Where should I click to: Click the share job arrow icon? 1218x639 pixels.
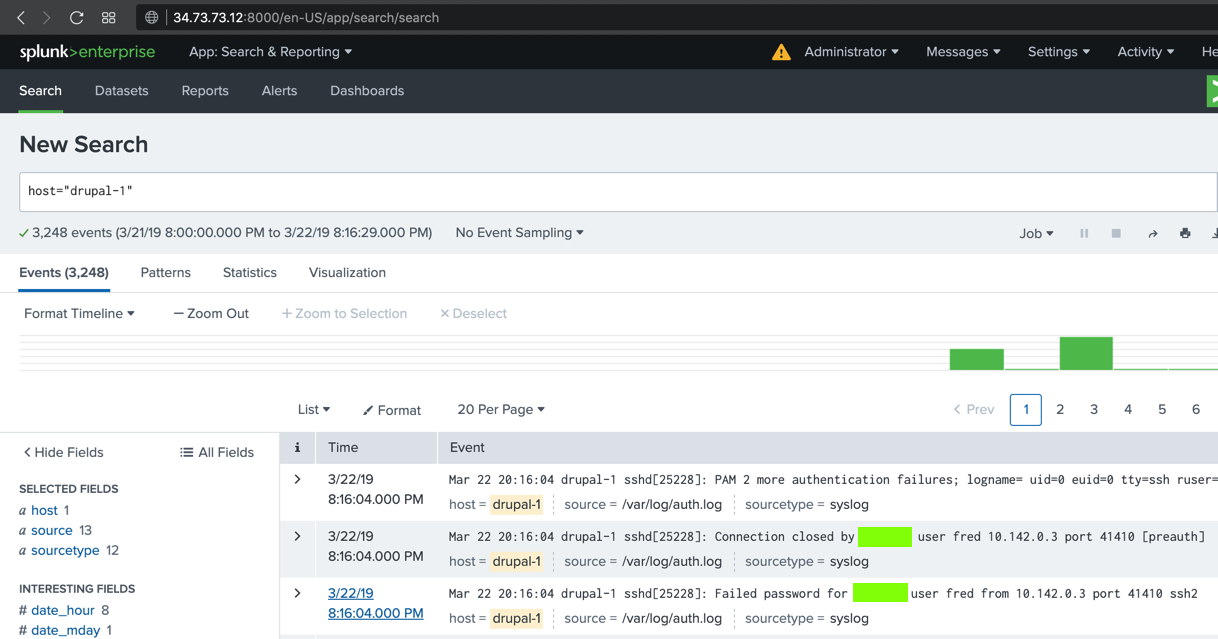[x=1152, y=233]
